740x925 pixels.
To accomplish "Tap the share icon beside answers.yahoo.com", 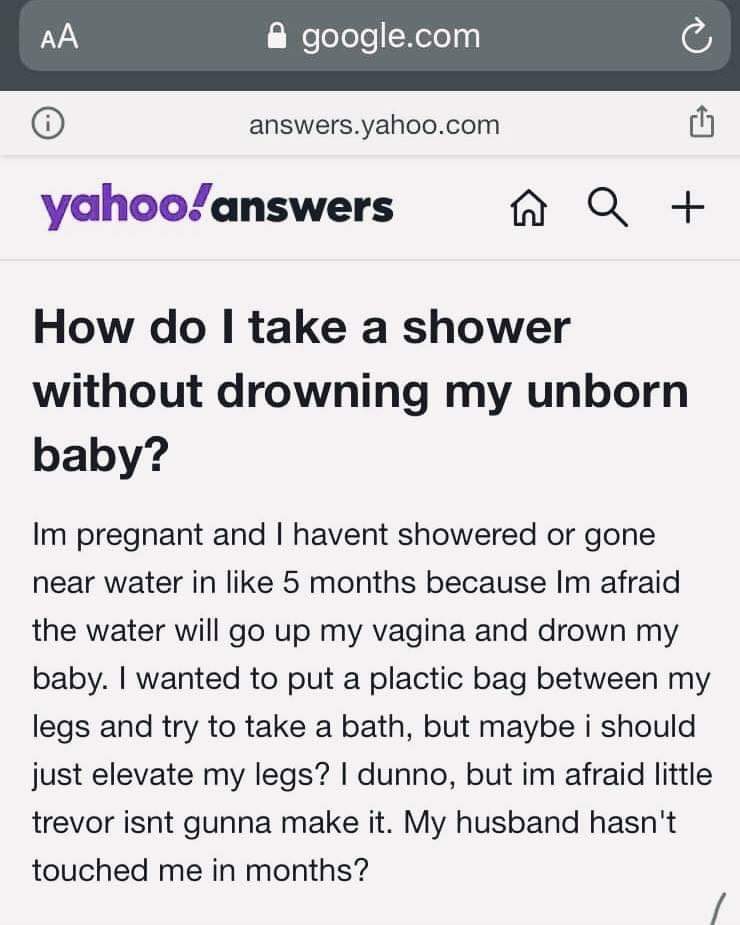I will pyautogui.click(x=702, y=121).
